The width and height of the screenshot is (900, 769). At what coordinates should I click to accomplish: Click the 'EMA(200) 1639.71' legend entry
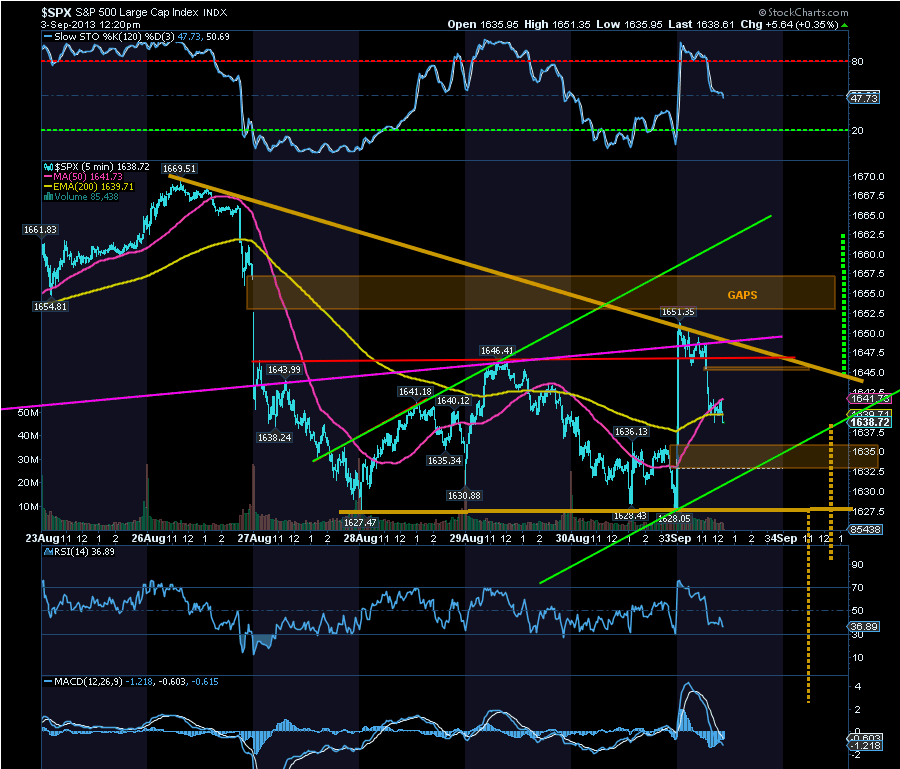pyautogui.click(x=93, y=187)
